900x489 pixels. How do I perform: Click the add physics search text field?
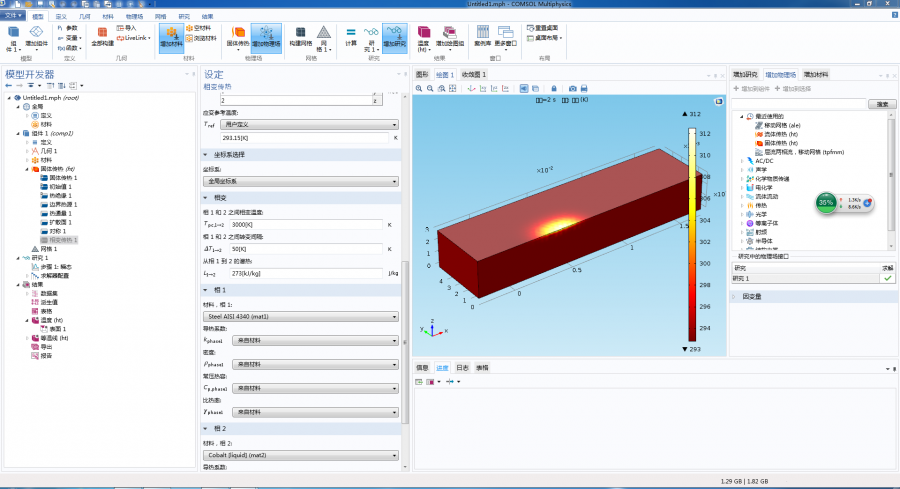[x=799, y=104]
